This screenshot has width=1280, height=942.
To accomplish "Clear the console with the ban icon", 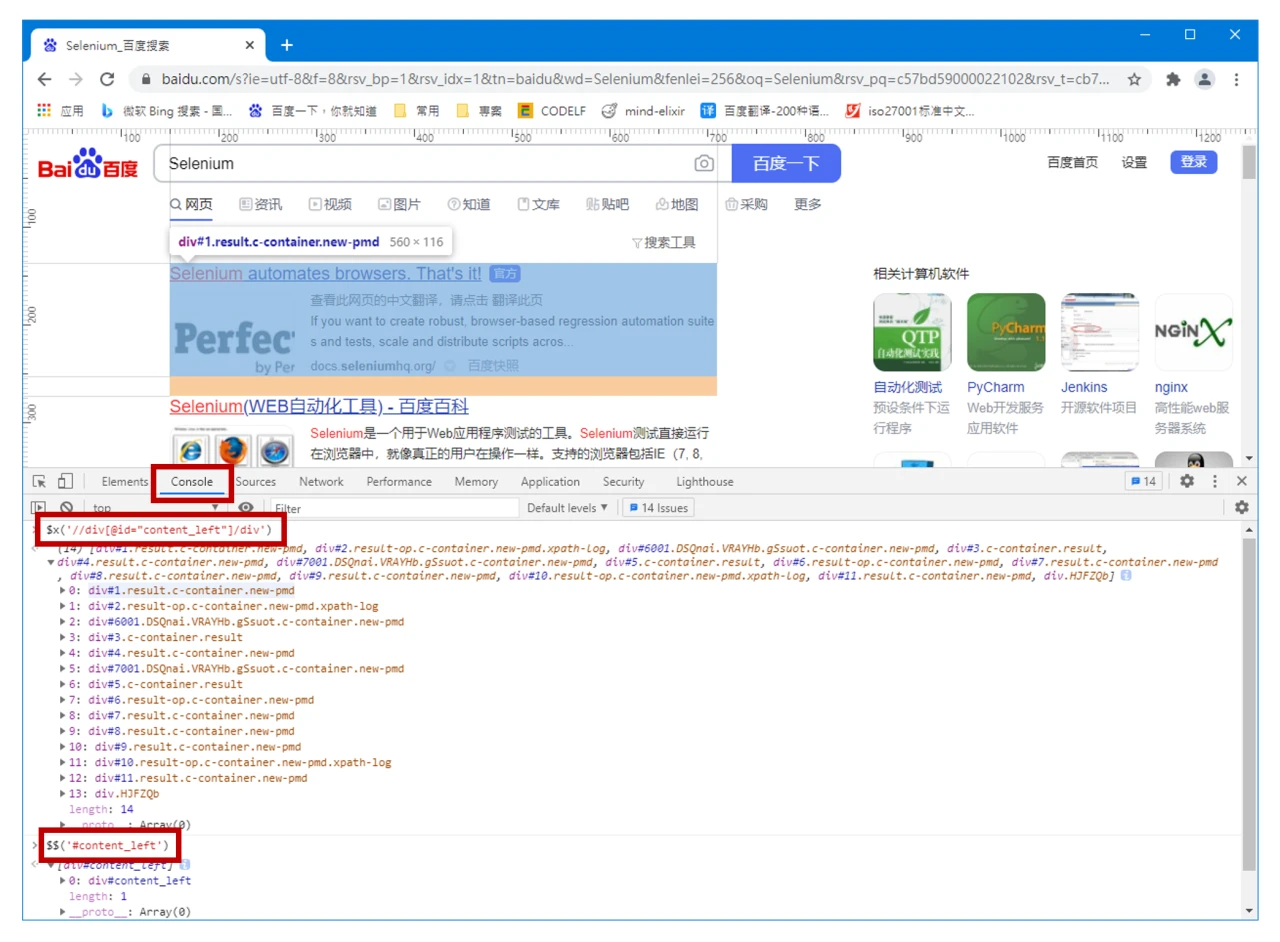I will point(66,508).
